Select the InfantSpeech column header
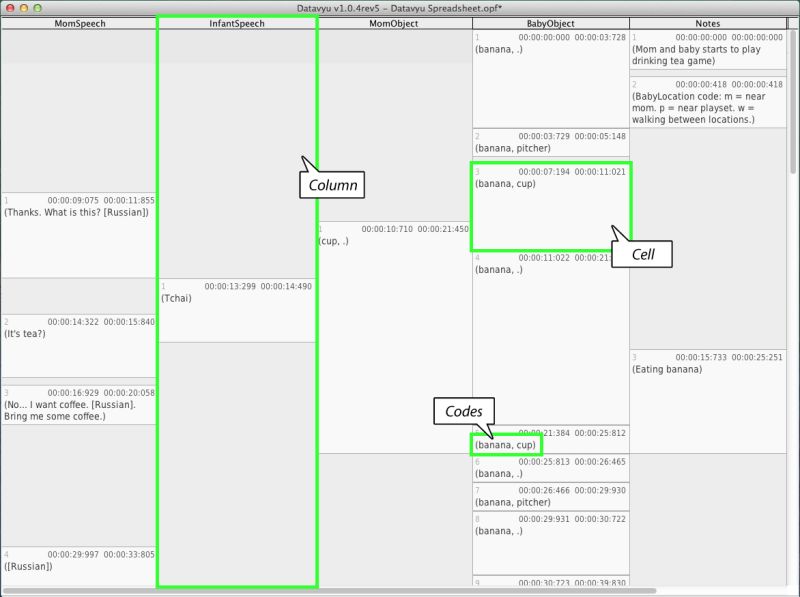Screen dimensions: 800x597 pos(236,21)
